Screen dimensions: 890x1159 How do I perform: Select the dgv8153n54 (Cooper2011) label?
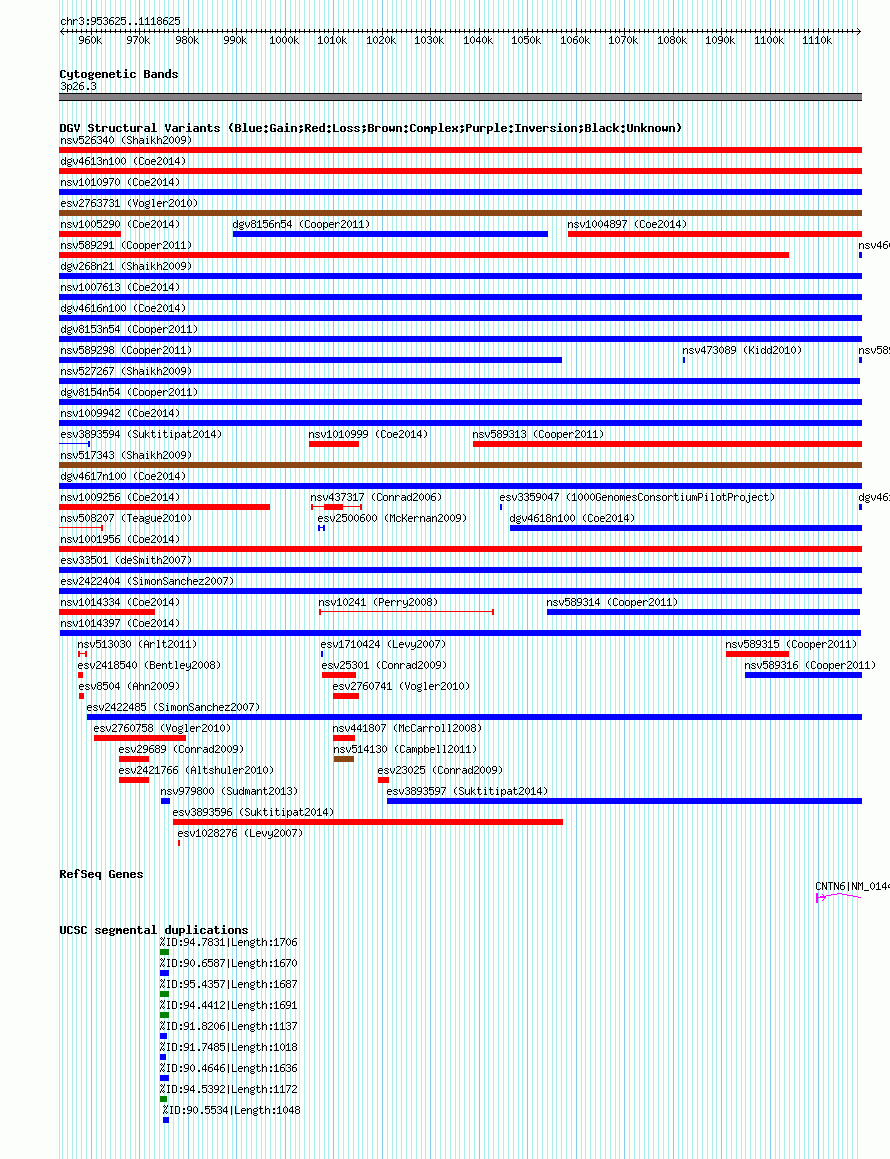click(129, 329)
